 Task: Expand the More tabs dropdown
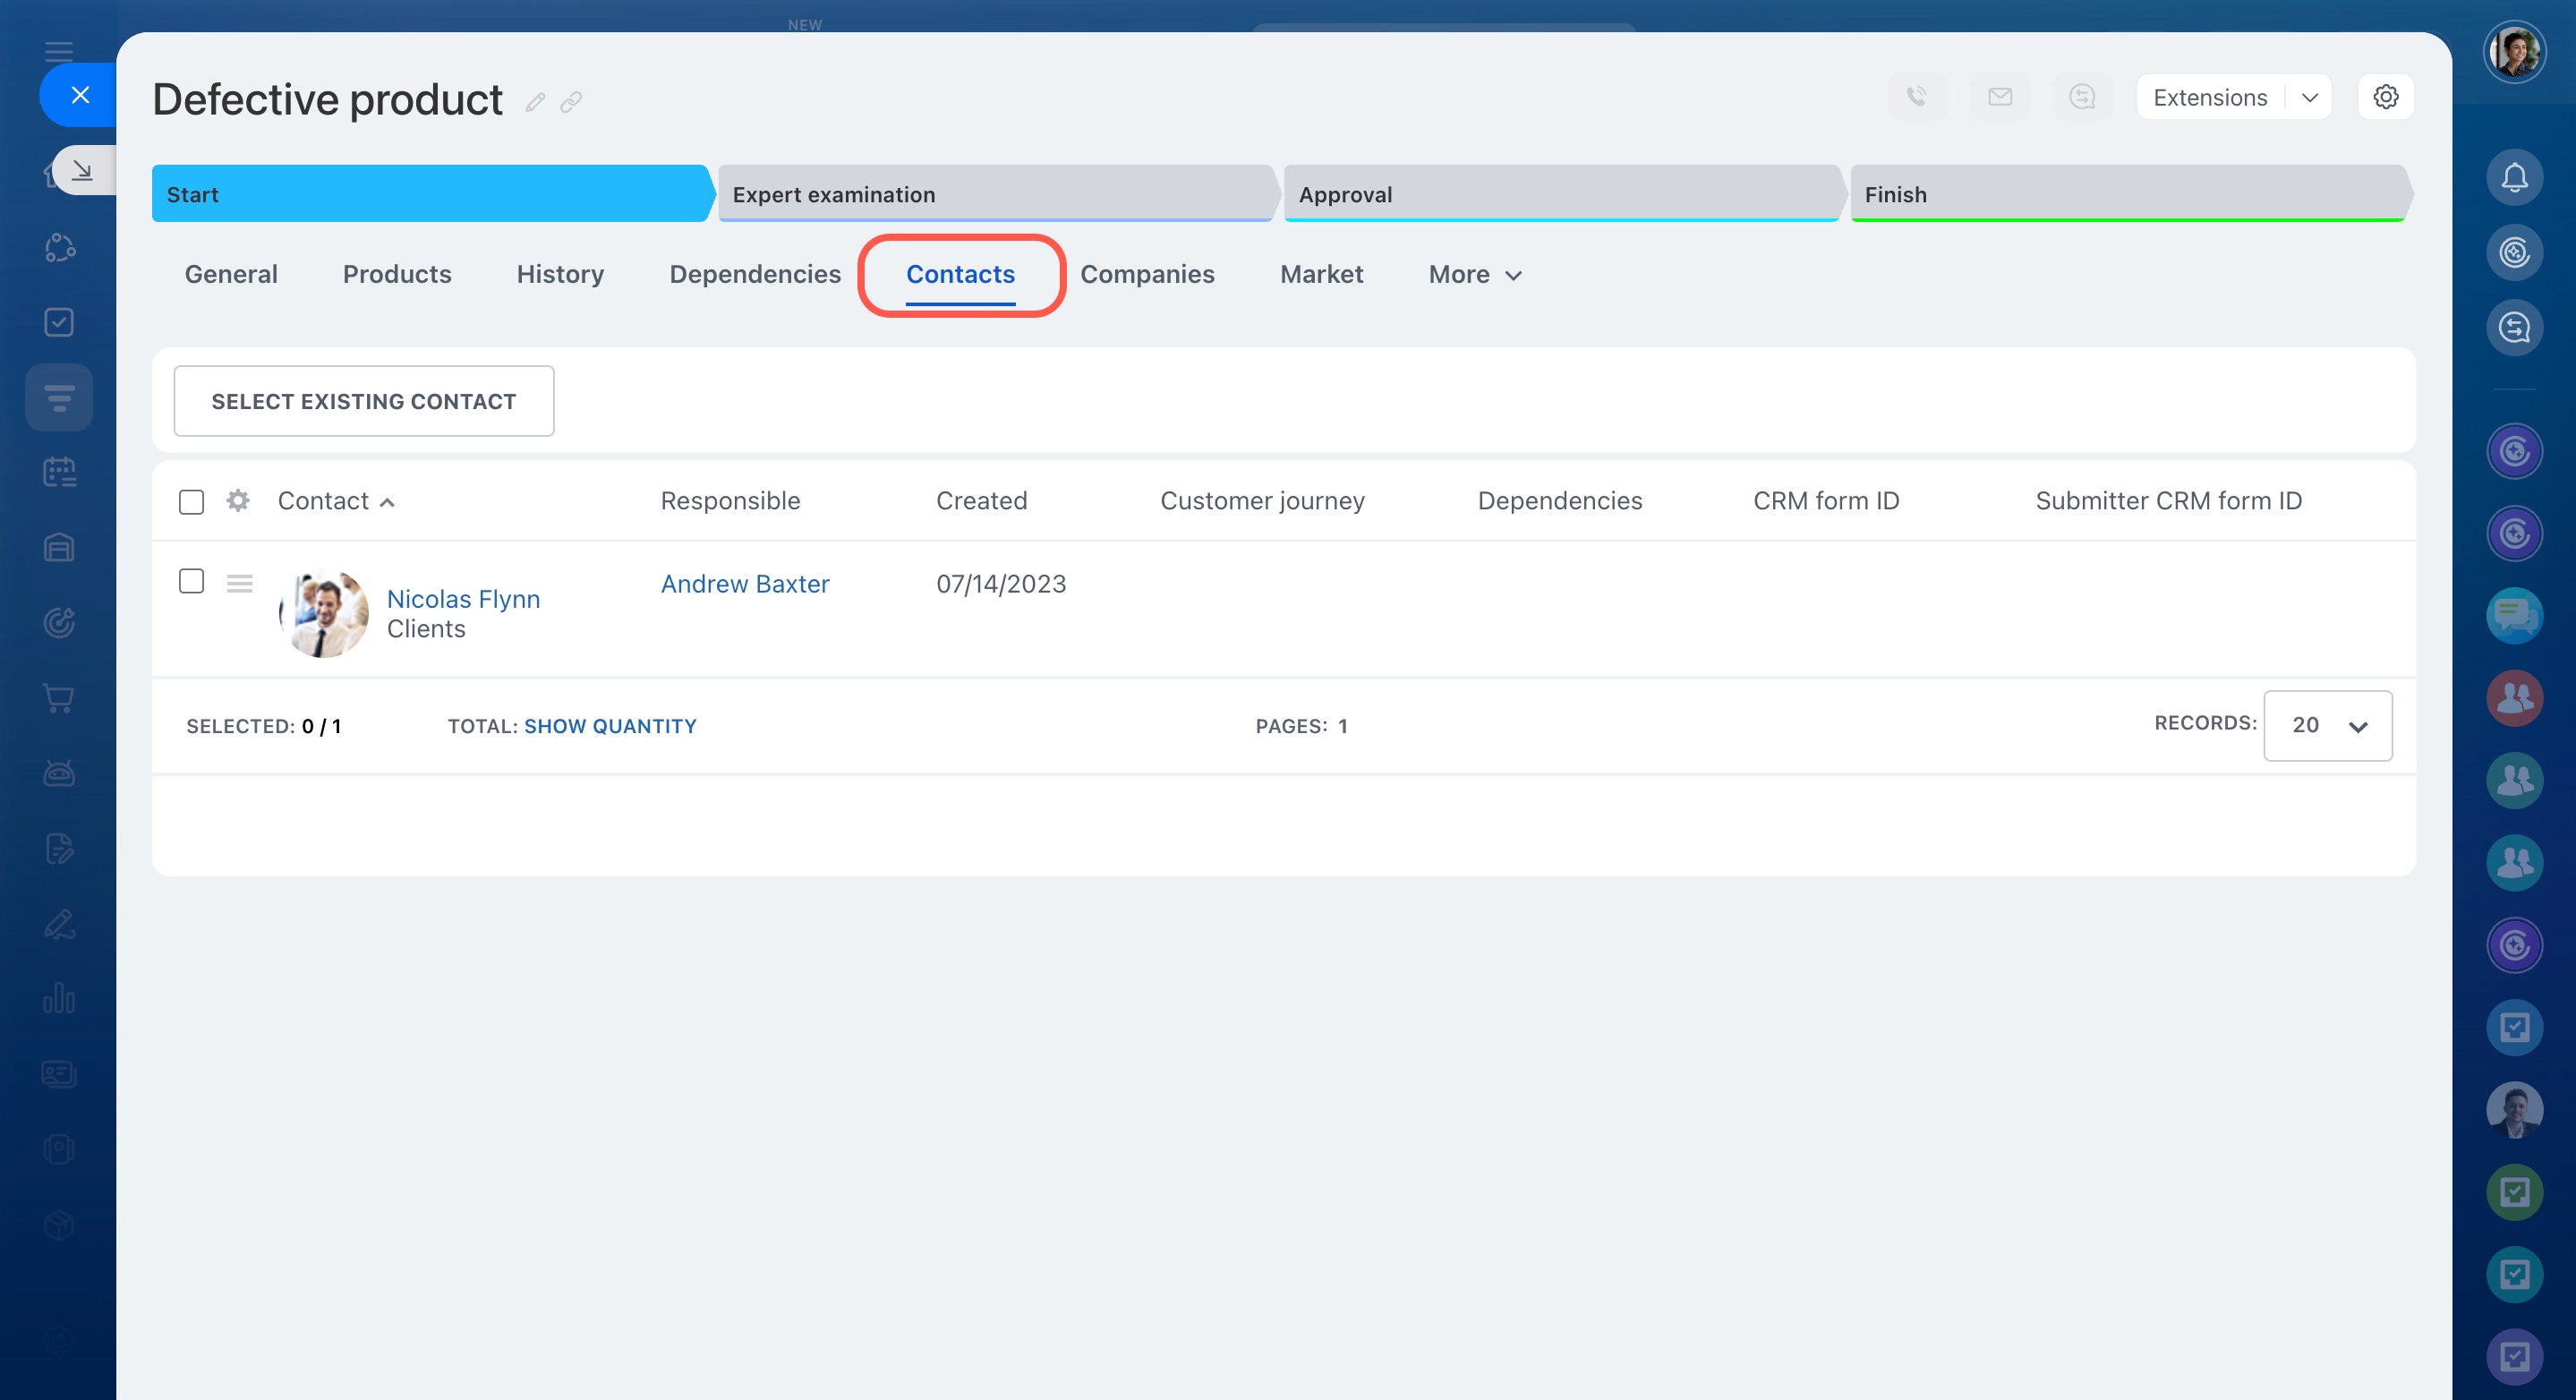coord(1474,275)
